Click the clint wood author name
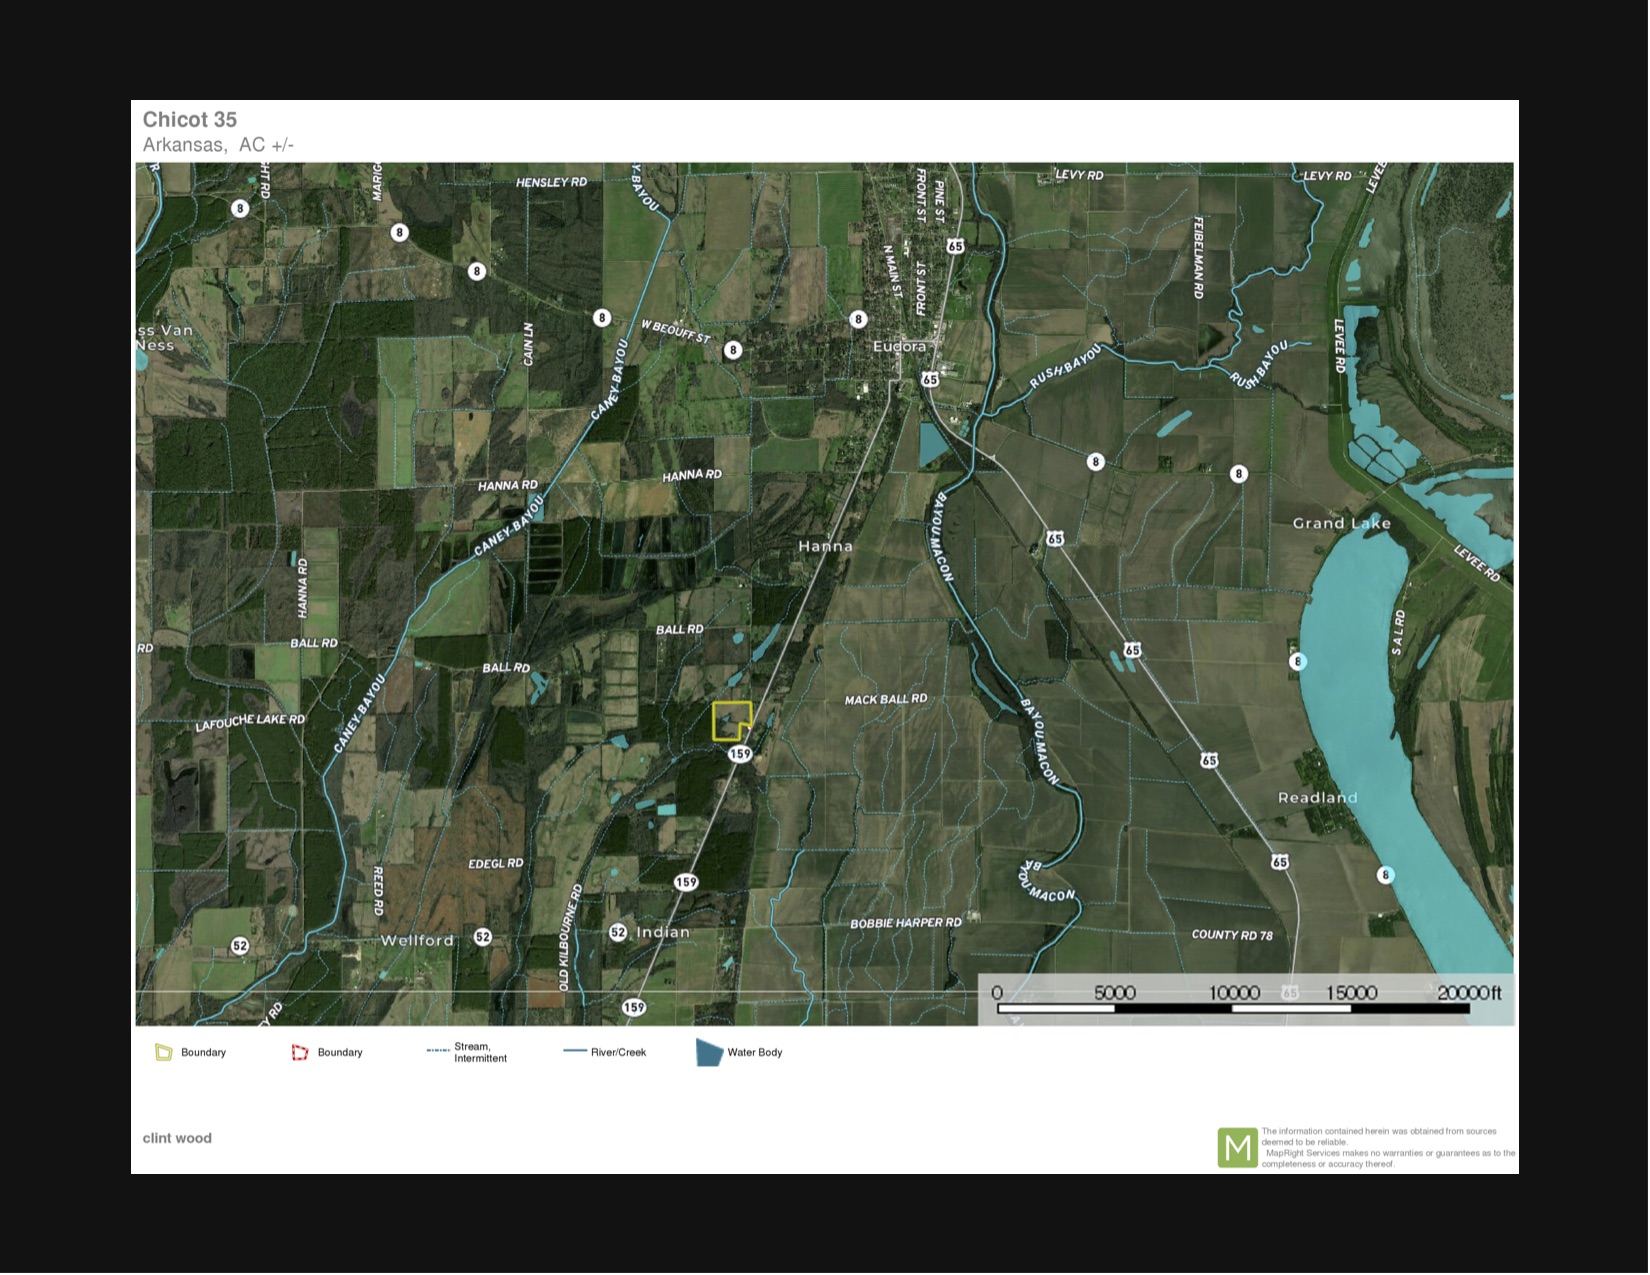 pyautogui.click(x=177, y=1138)
